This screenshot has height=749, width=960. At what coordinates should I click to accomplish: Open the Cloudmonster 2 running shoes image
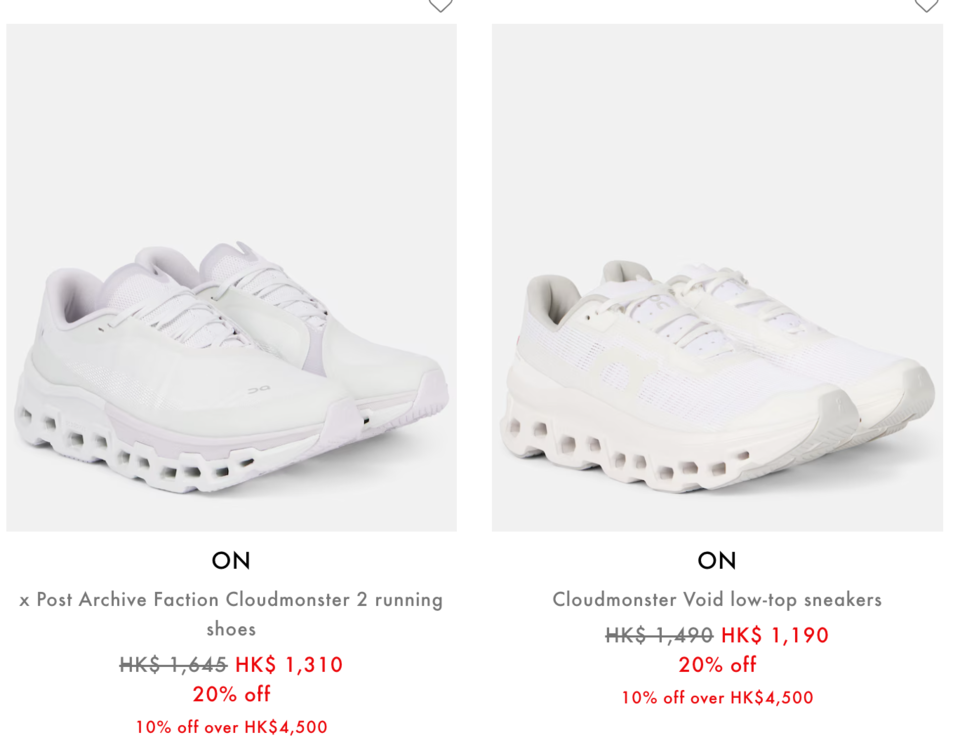pos(231,277)
